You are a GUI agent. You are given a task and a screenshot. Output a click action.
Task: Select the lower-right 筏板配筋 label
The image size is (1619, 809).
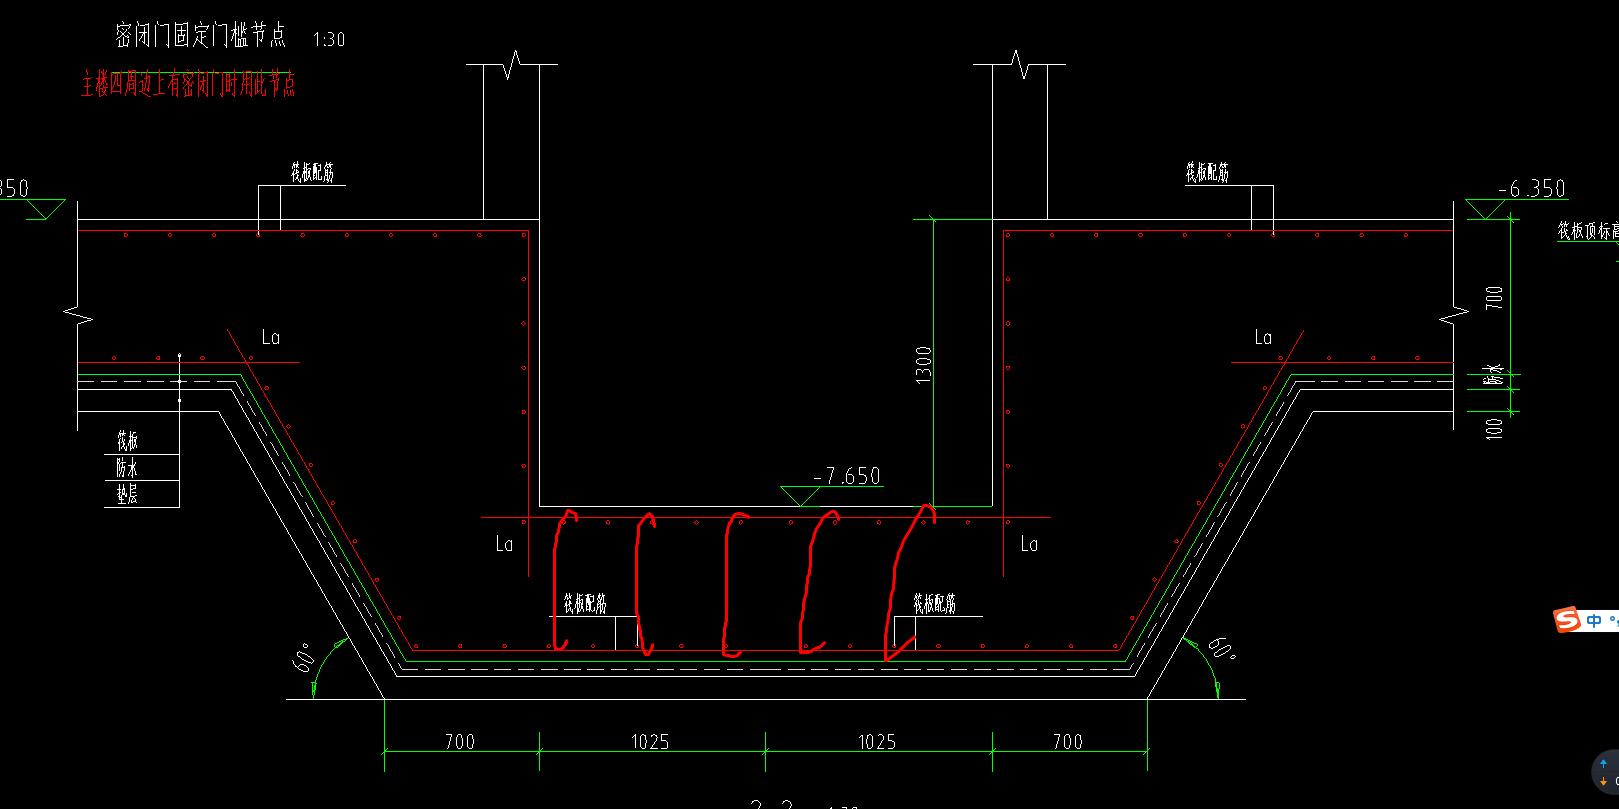(934, 604)
